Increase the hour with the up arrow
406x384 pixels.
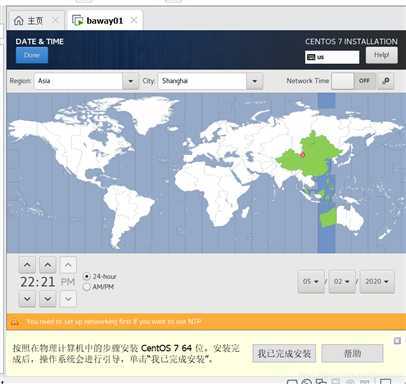[27, 265]
